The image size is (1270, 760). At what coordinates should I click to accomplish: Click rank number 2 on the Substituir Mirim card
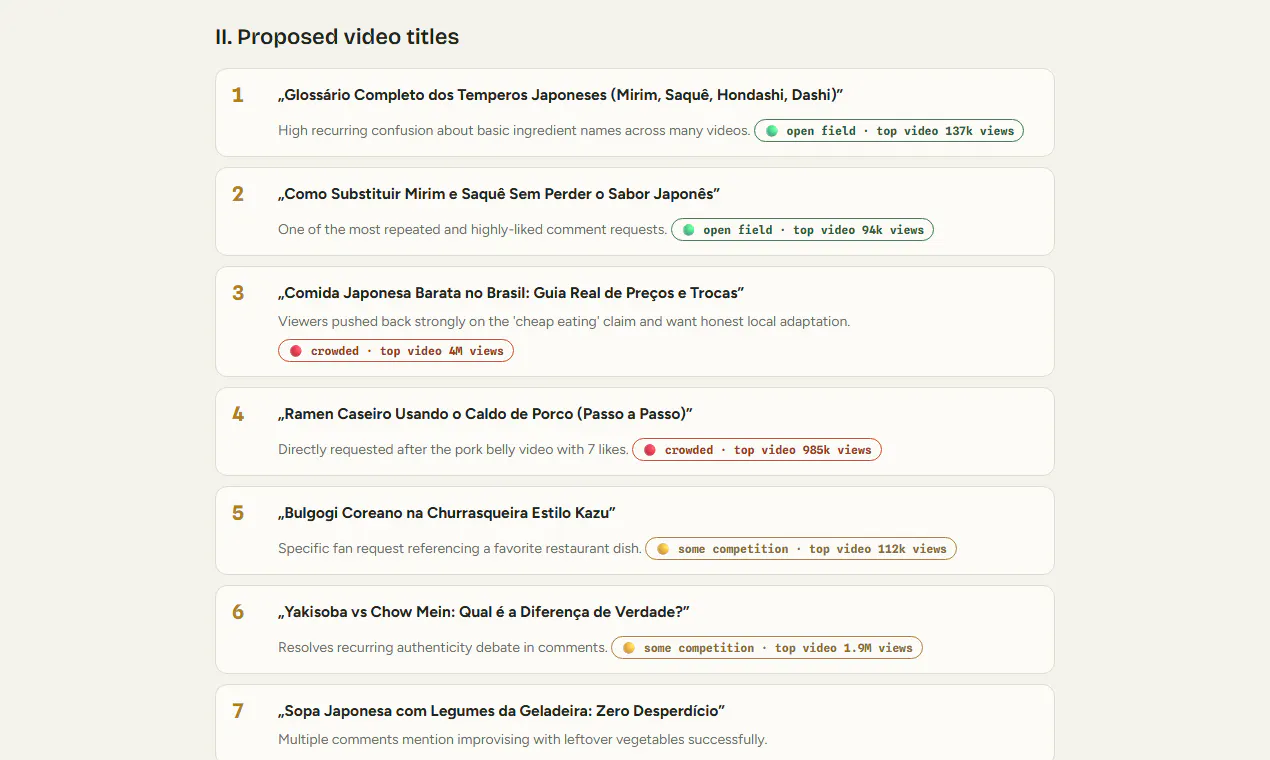click(x=238, y=194)
